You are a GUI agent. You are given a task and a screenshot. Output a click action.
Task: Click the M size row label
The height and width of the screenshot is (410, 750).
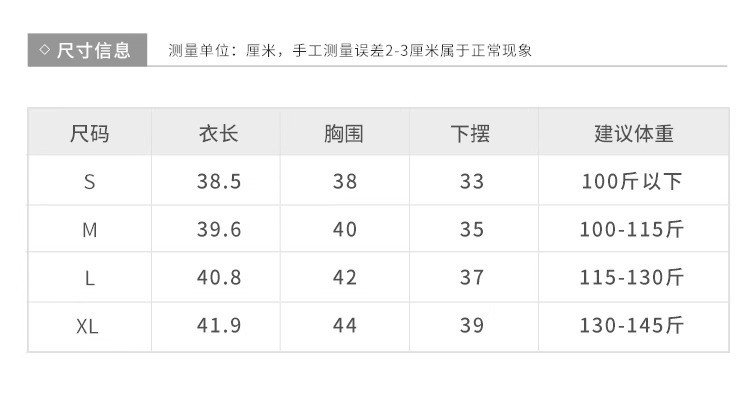coord(89,230)
